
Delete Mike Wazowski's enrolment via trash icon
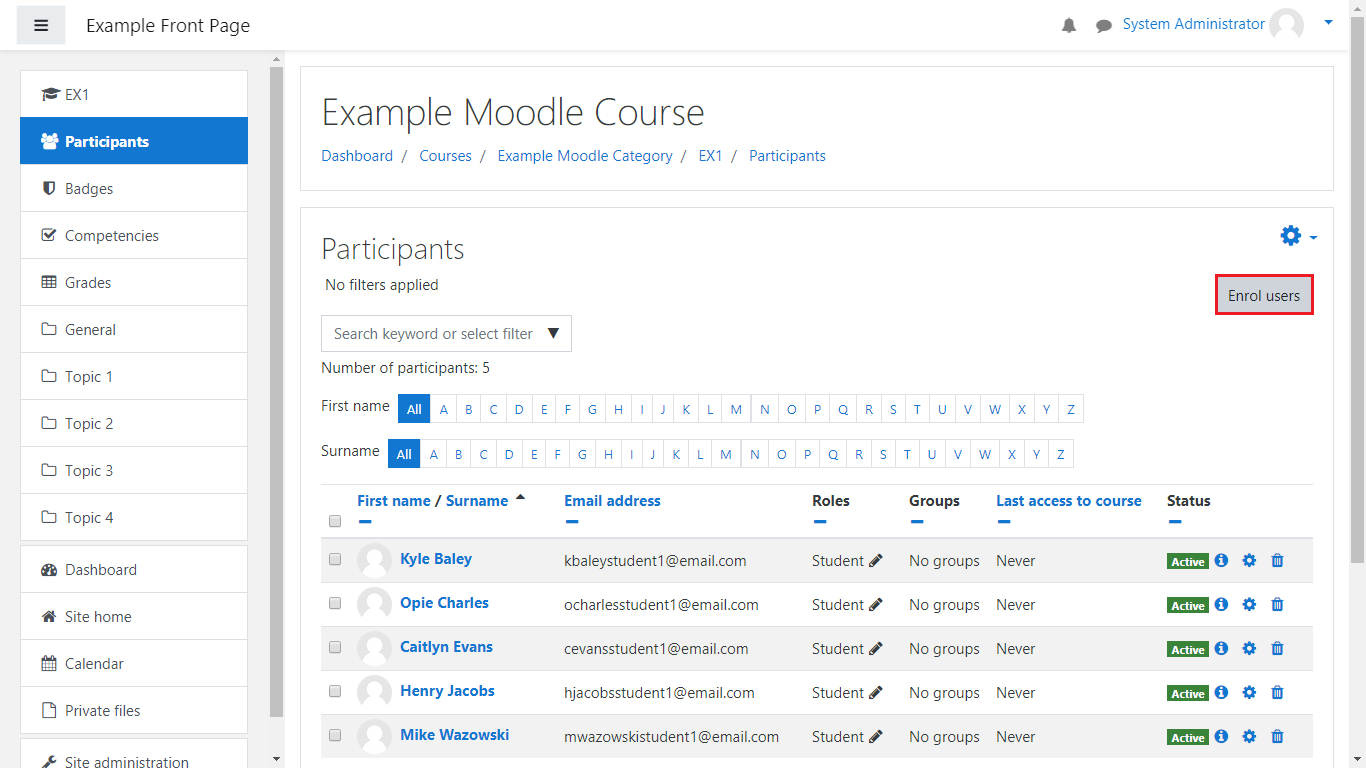[1277, 737]
